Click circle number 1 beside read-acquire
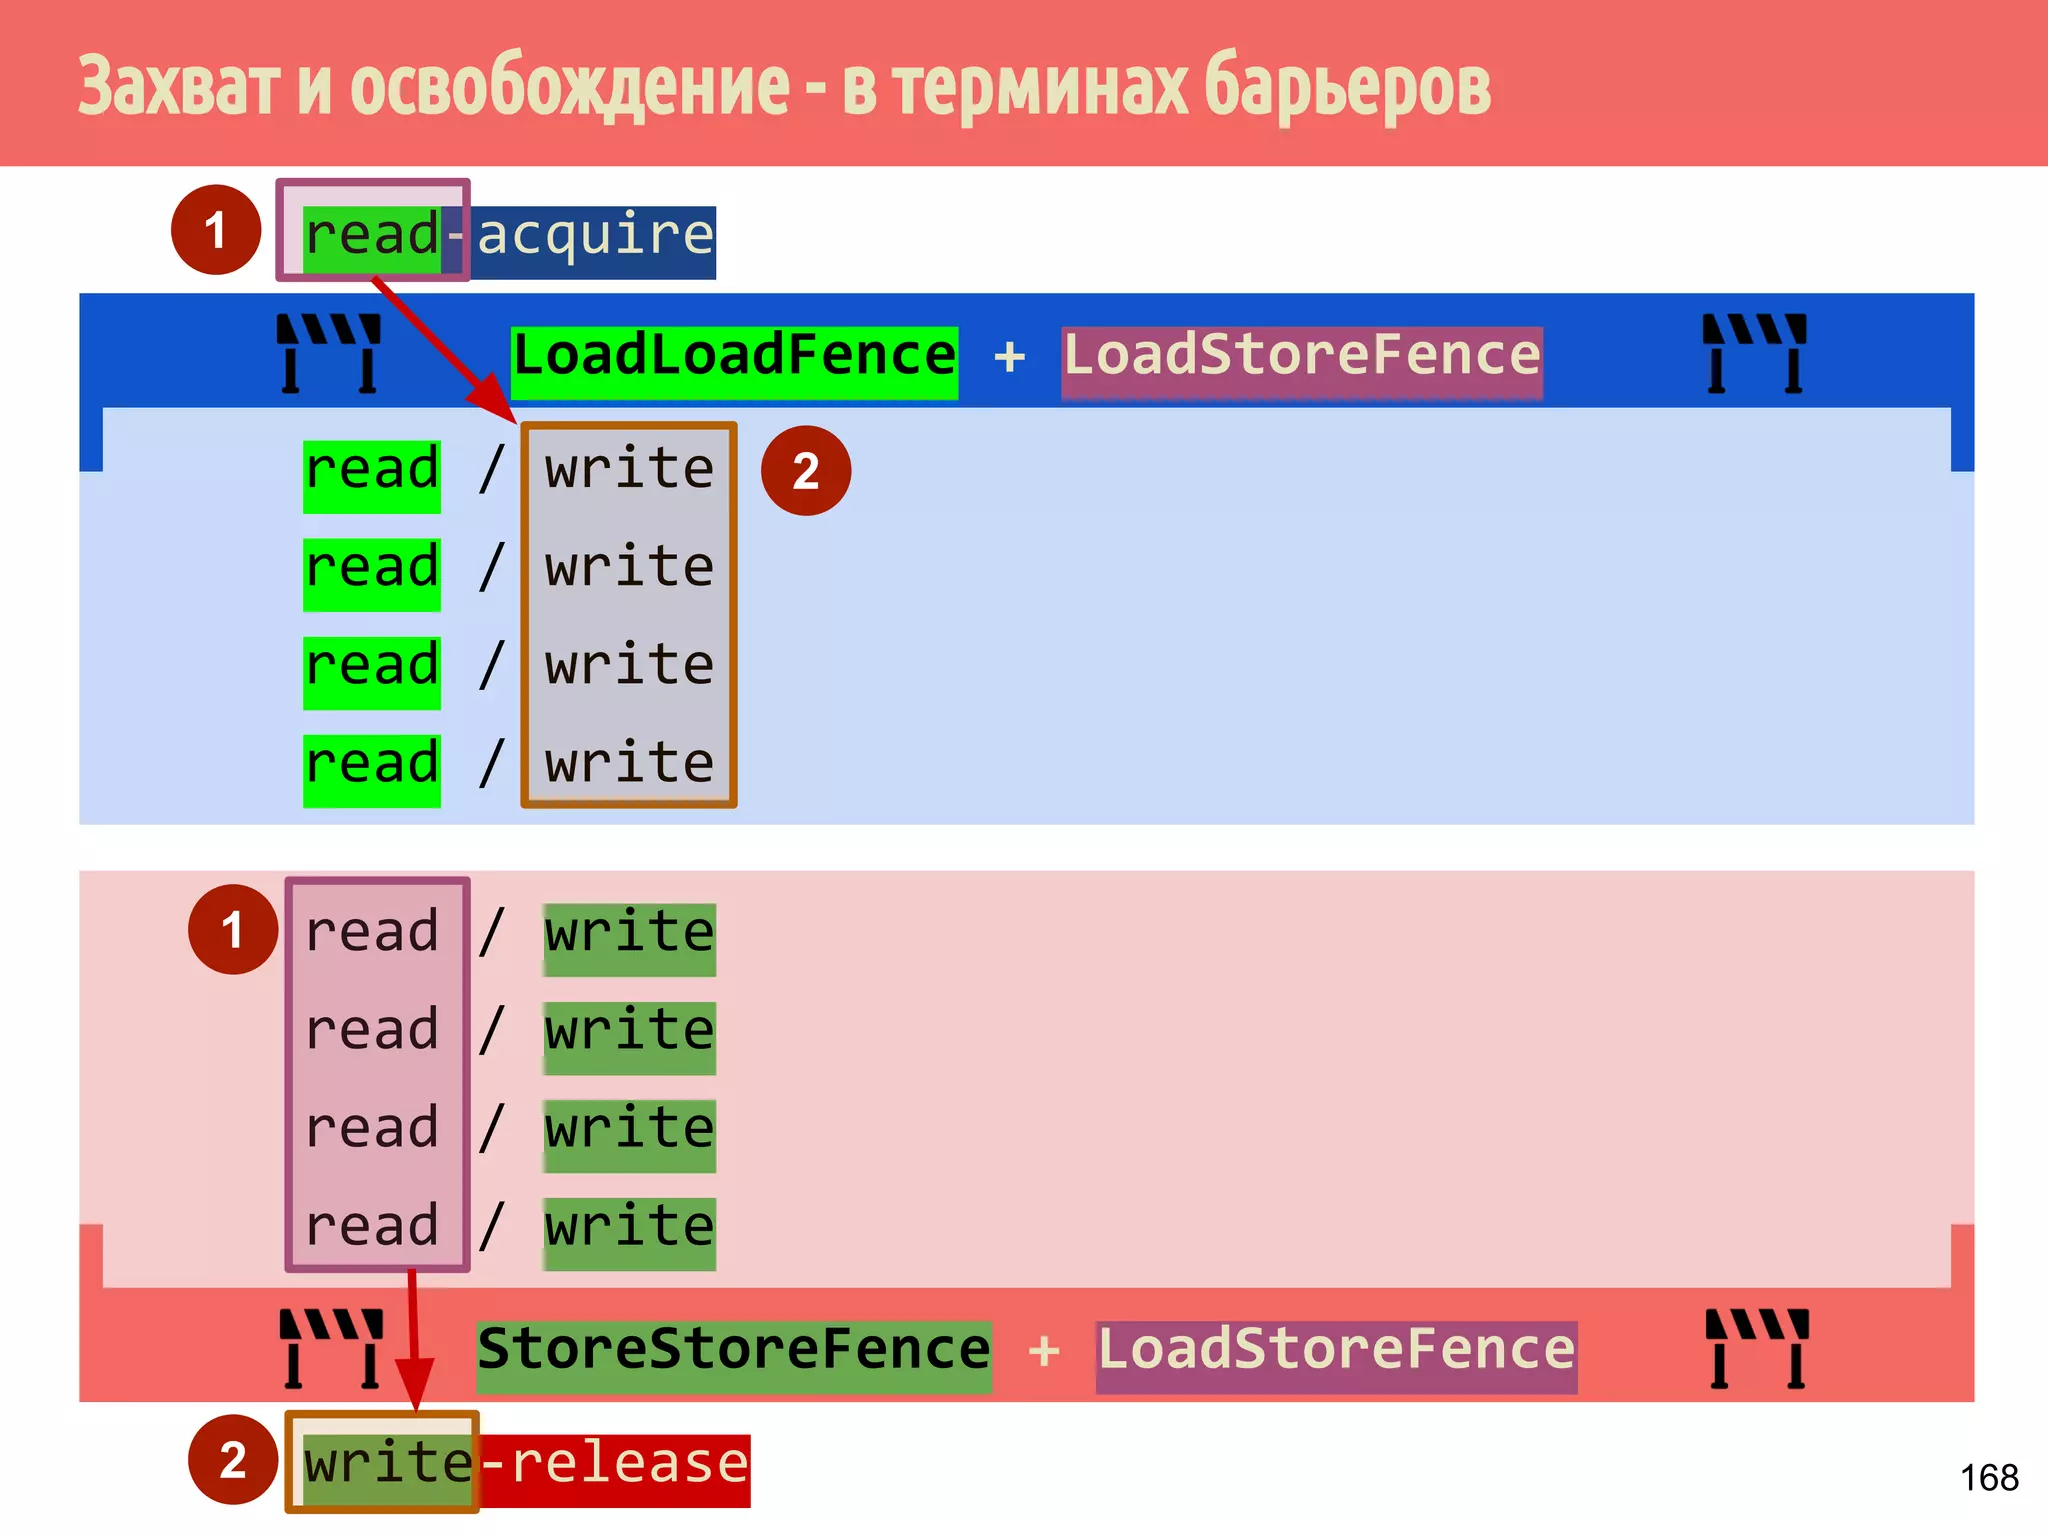This screenshot has width=2048, height=1536. pos(216,230)
